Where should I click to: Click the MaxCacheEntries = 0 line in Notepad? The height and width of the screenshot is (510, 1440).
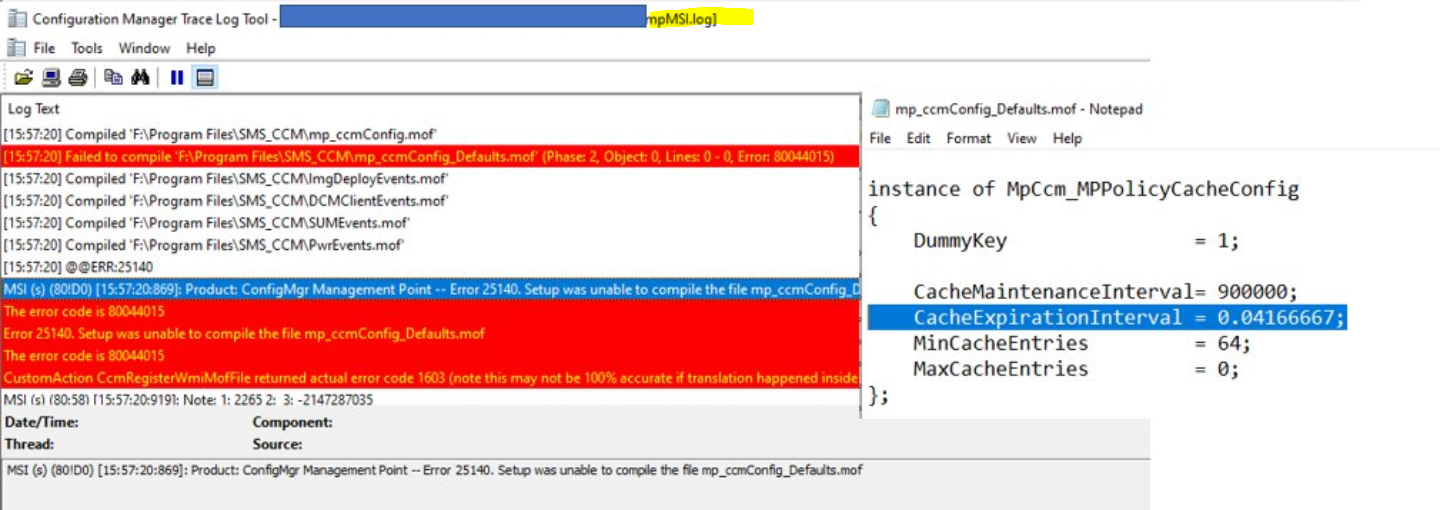1076,369
